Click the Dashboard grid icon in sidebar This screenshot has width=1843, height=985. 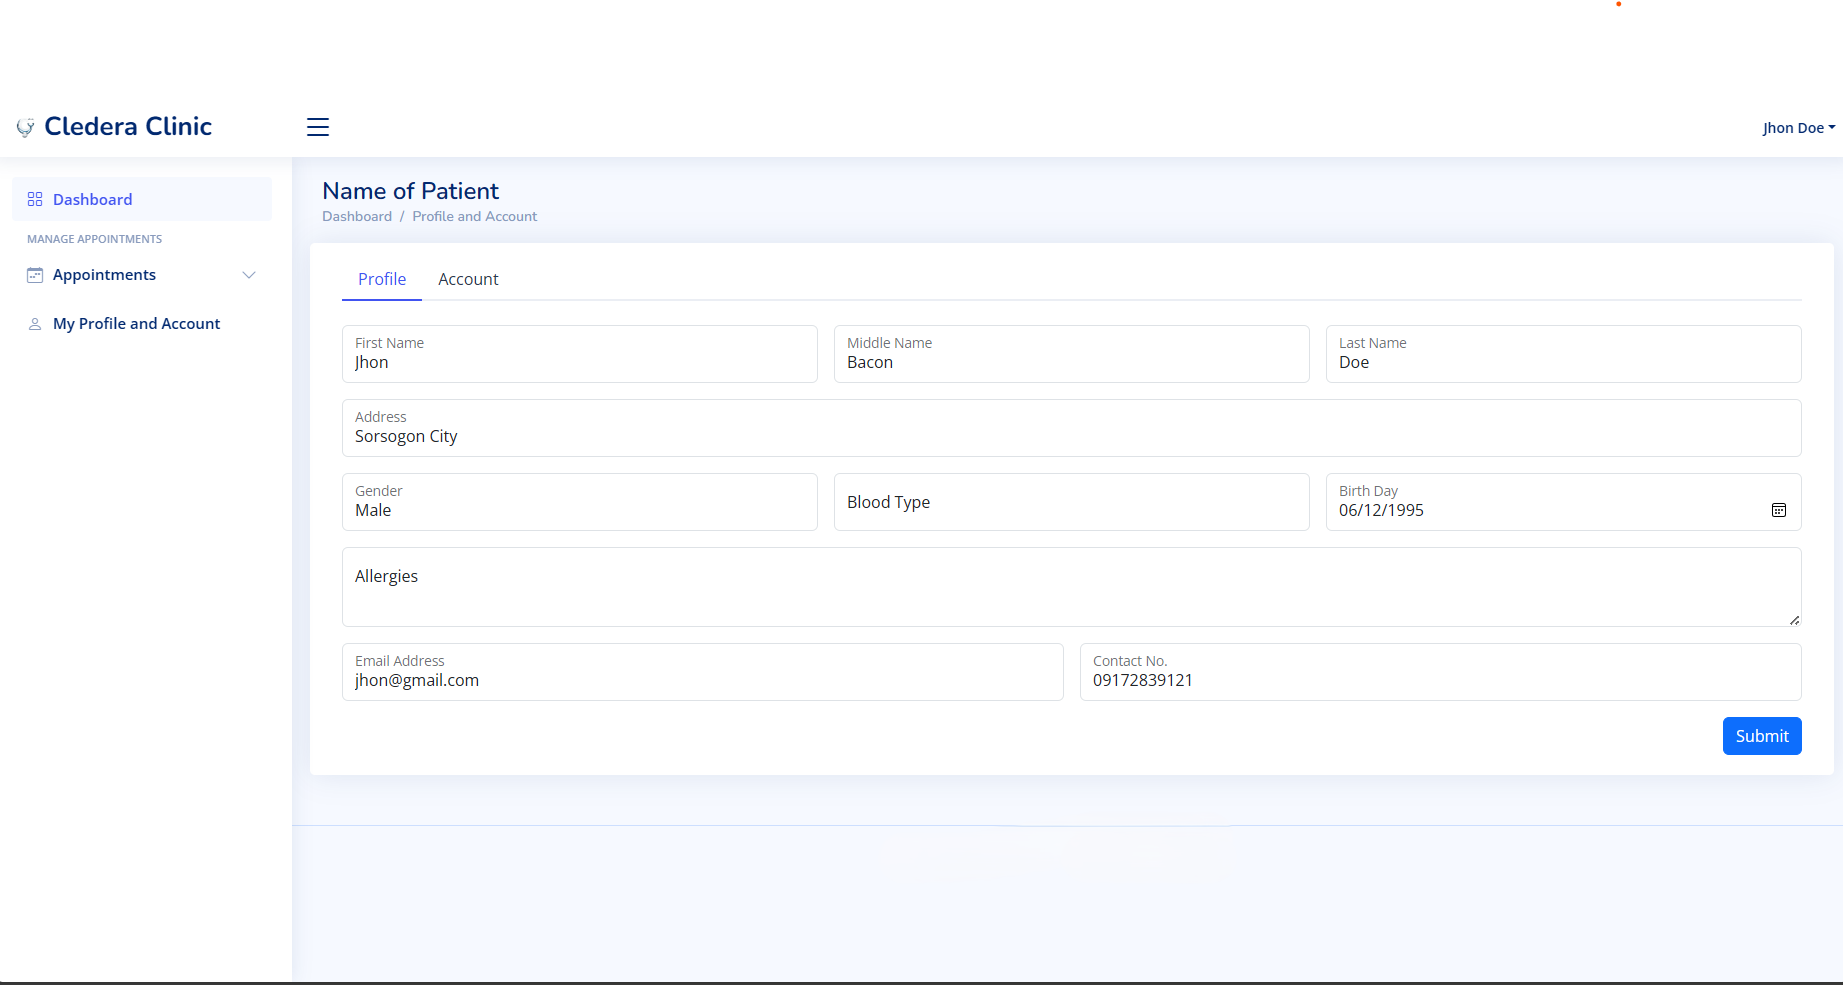[x=35, y=199]
